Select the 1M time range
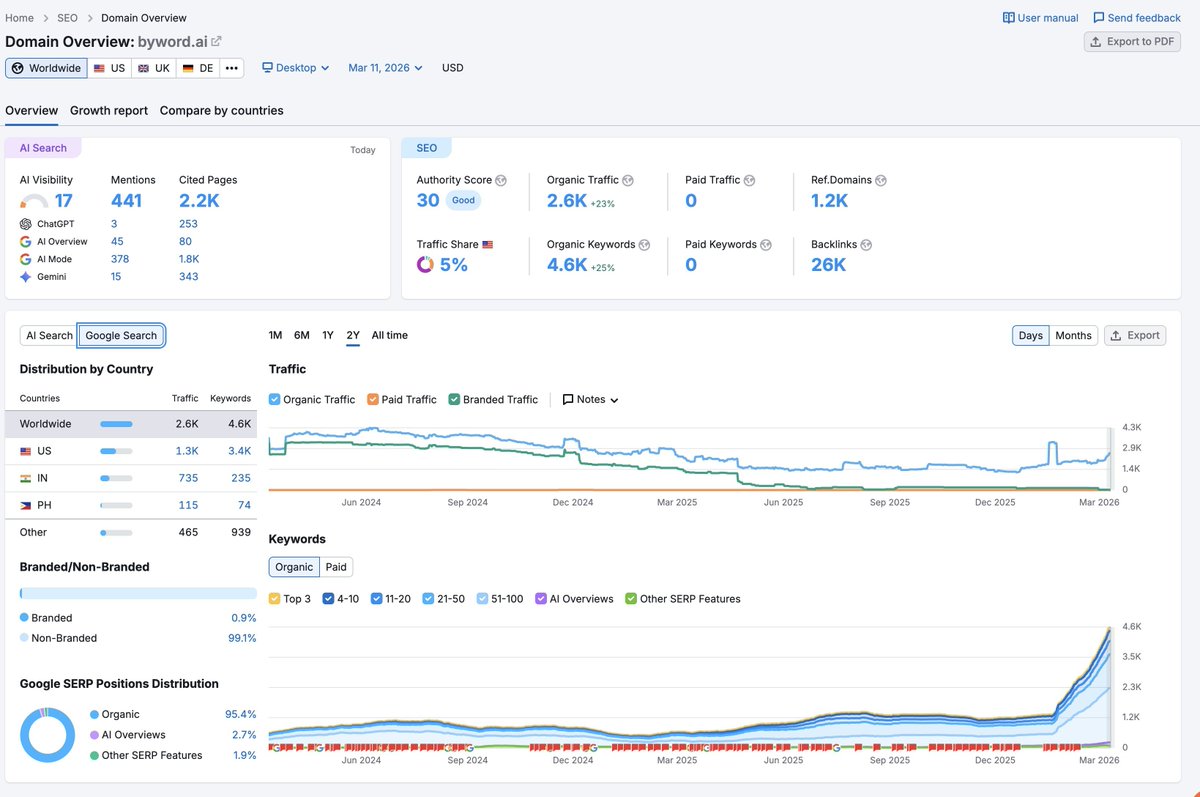Viewport: 1200px width, 797px height. pos(275,335)
